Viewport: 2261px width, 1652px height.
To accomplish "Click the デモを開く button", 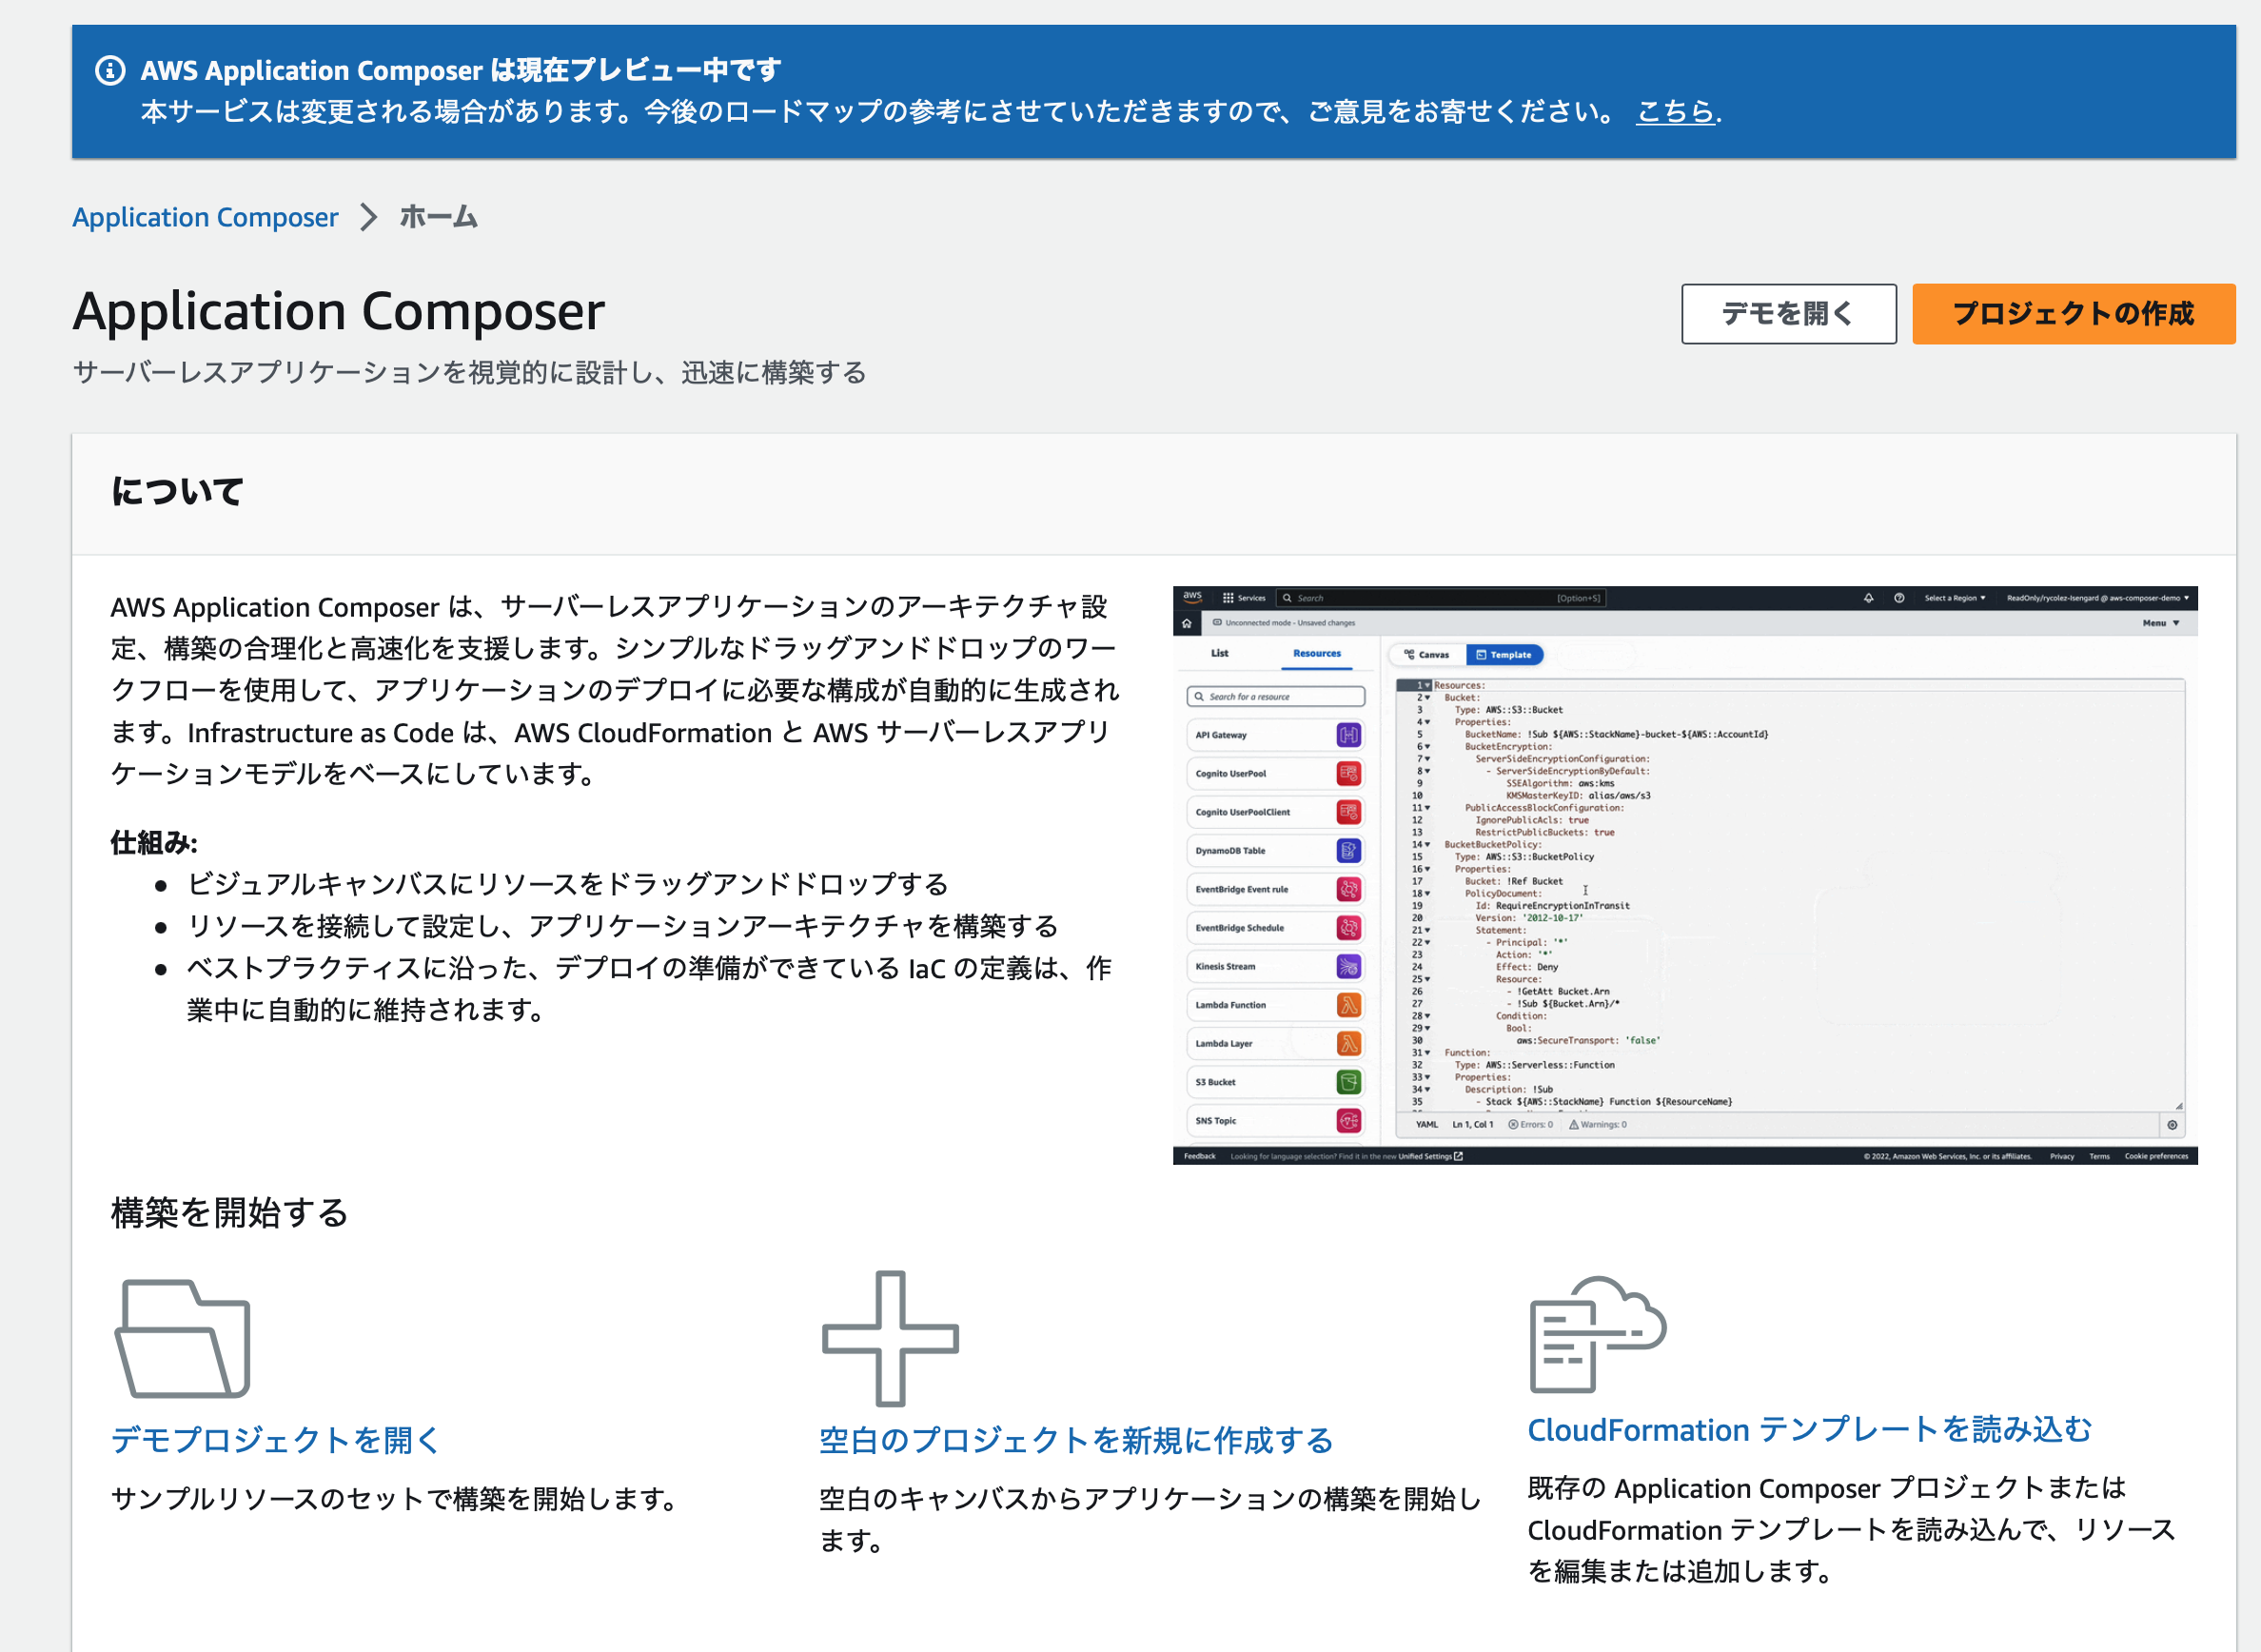I will [1788, 314].
